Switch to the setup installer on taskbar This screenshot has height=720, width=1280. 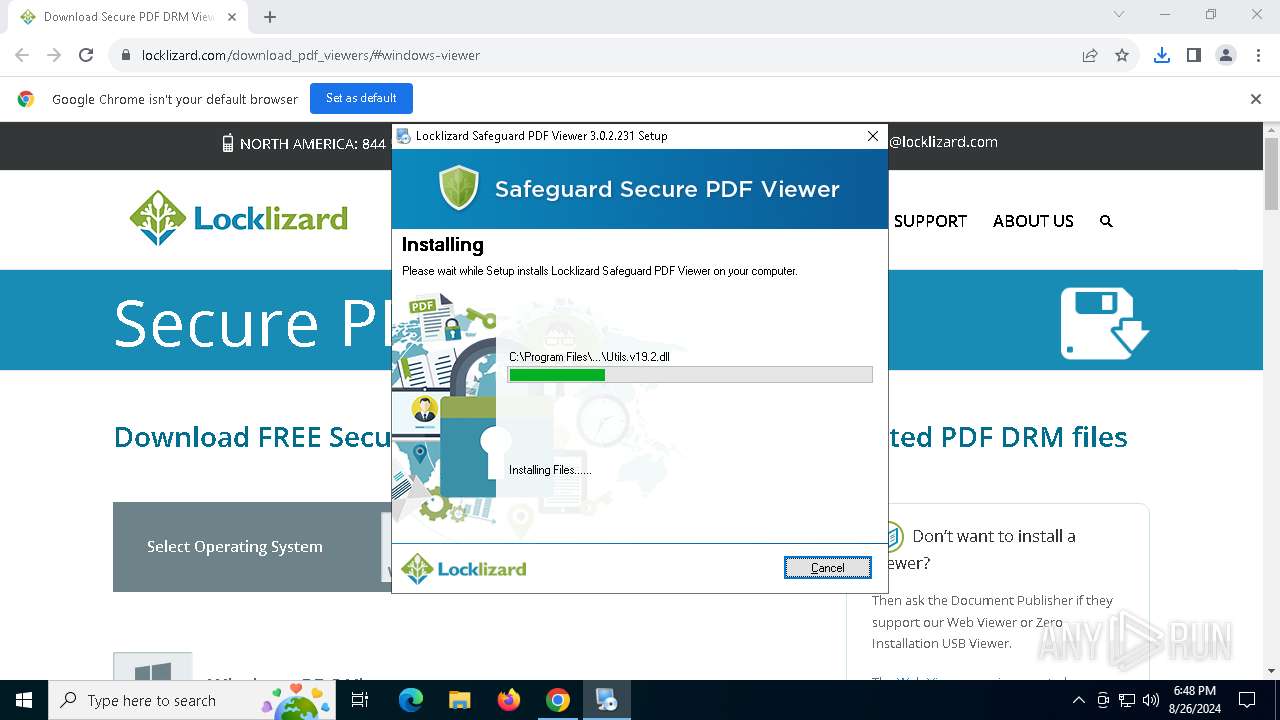click(x=607, y=700)
